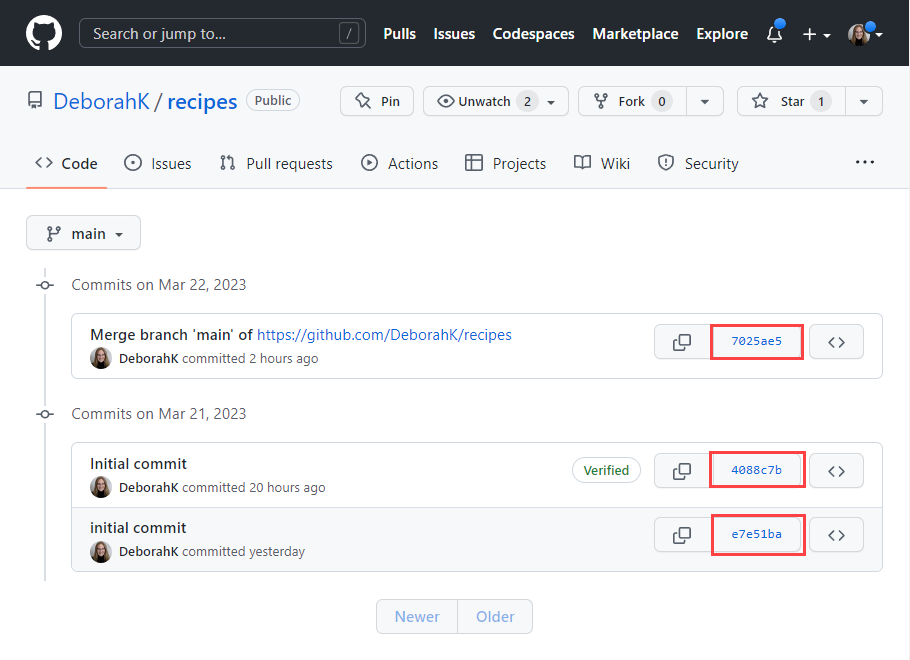910x660 pixels.
Task: Open Explore from top navigation
Action: [x=721, y=34]
